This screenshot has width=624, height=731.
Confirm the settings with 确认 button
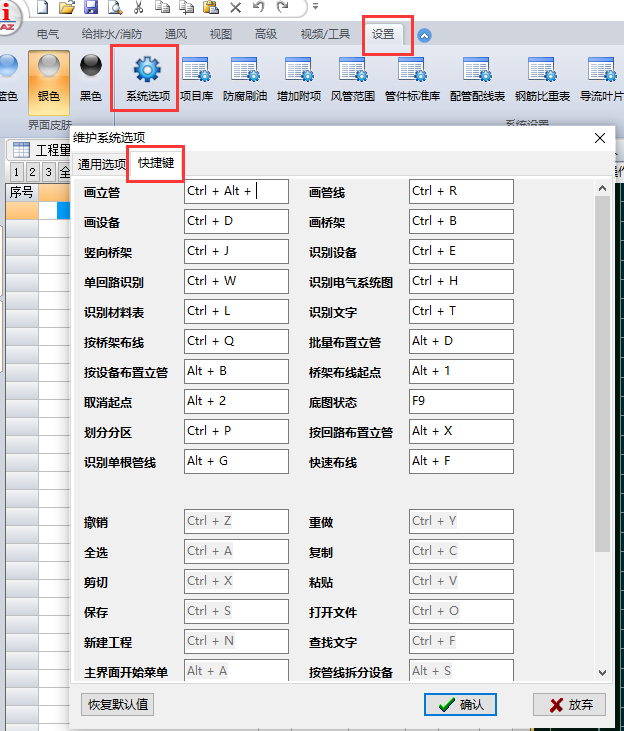tap(460, 704)
